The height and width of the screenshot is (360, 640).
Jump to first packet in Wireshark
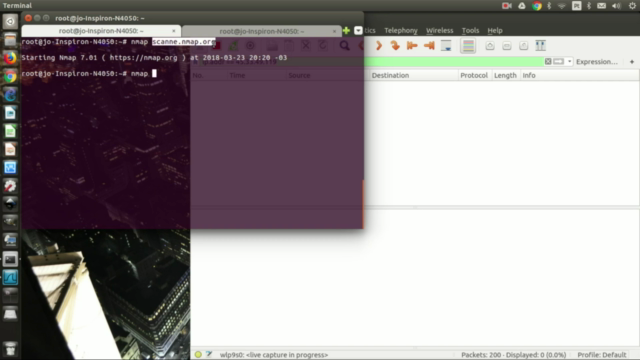pos(412,46)
